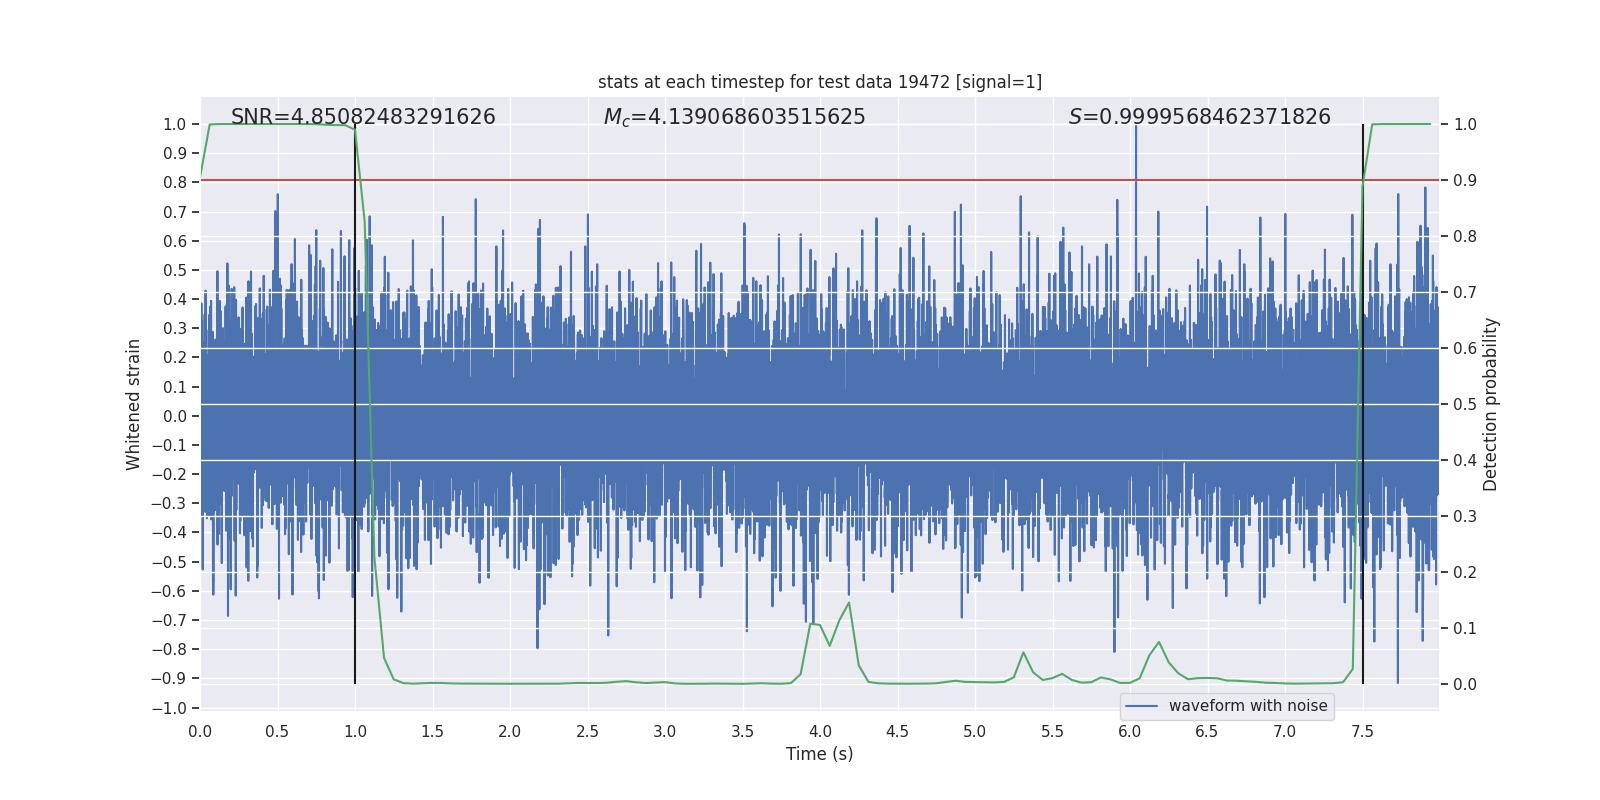This screenshot has height=800, width=1600.
Task: Click the 'waveform with noise' legend label
Action: pos(1248,706)
